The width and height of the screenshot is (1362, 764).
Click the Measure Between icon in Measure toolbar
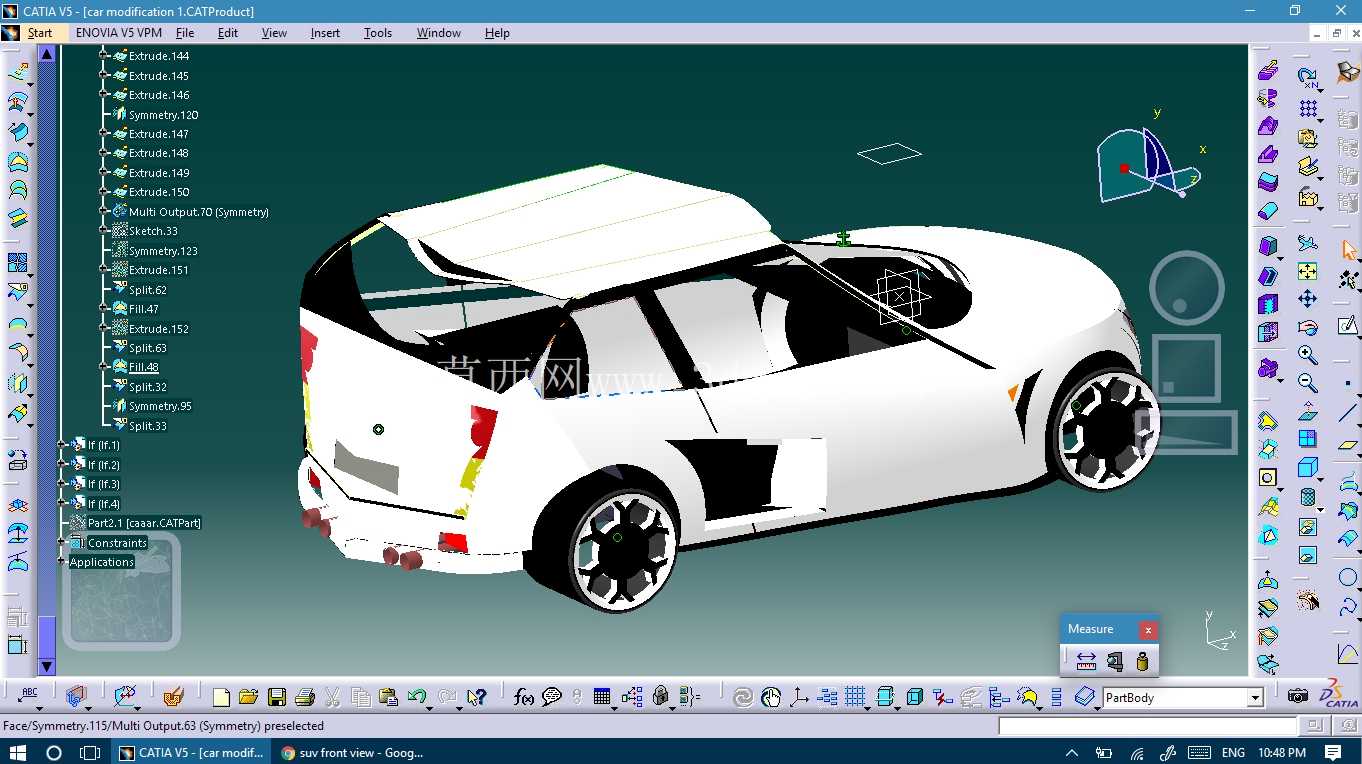[1086, 661]
